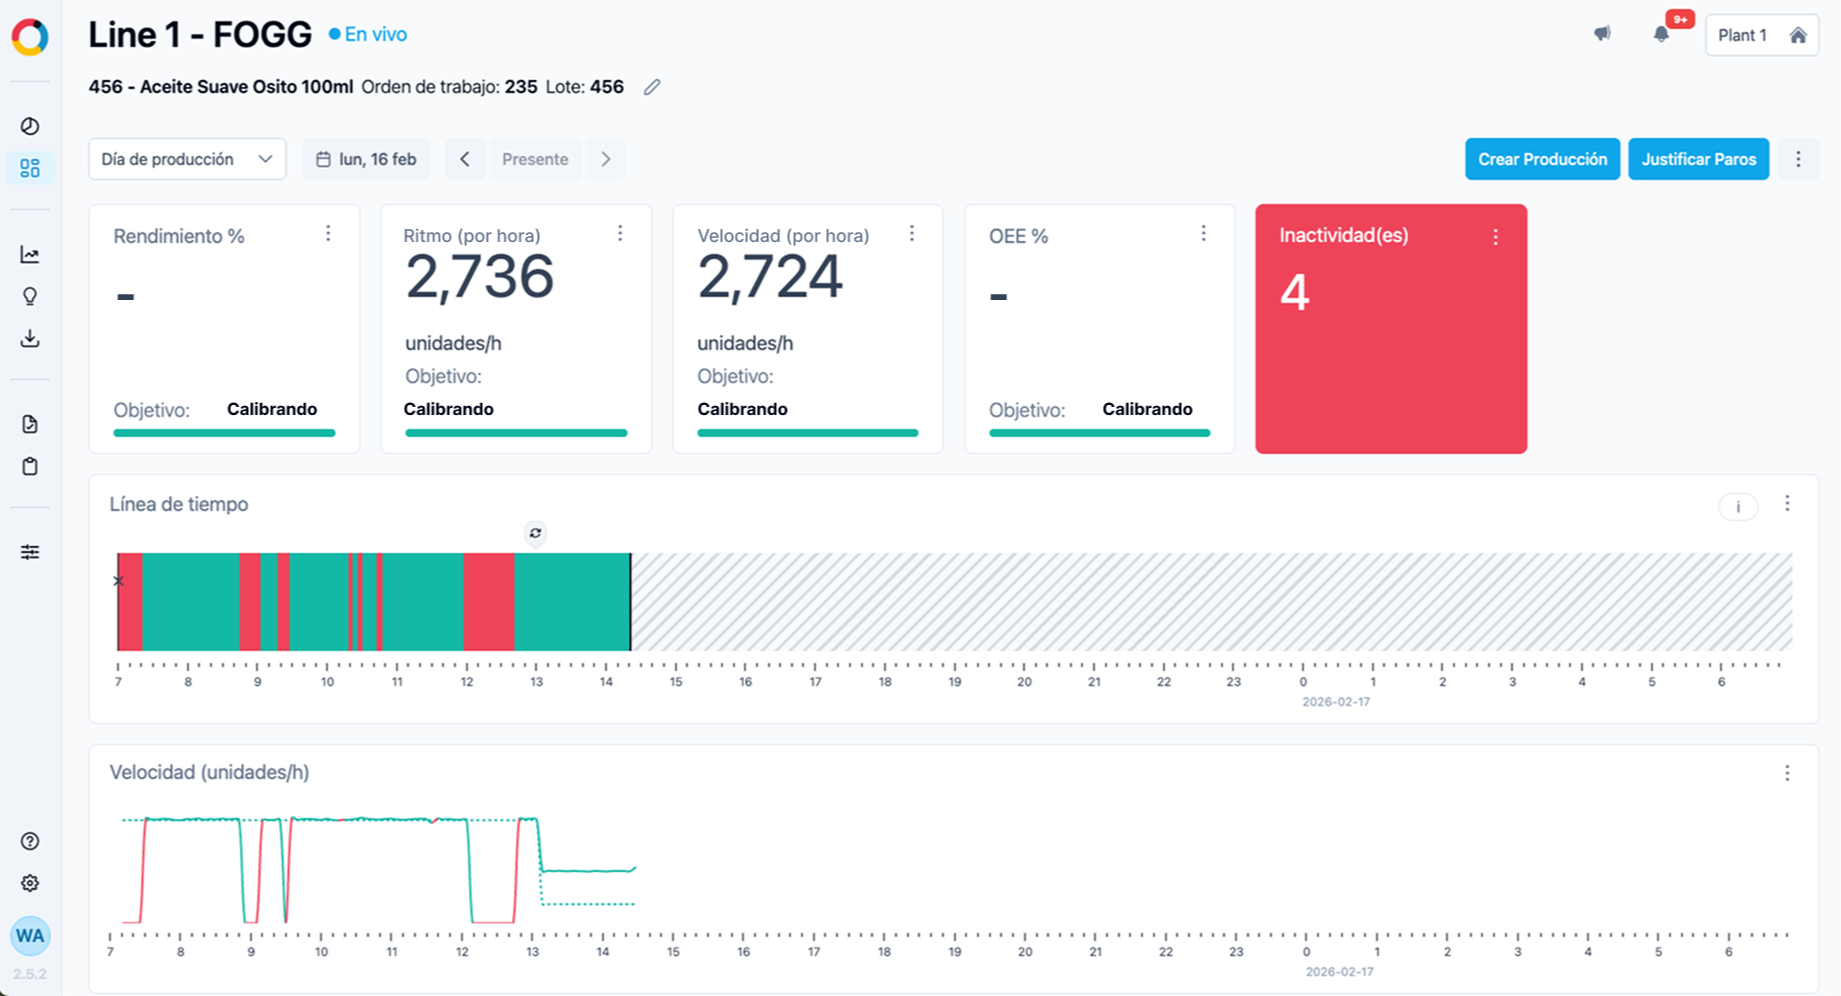Image resolution: width=1841 pixels, height=996 pixels.
Task: Open OEE % card options menu
Action: (1204, 233)
